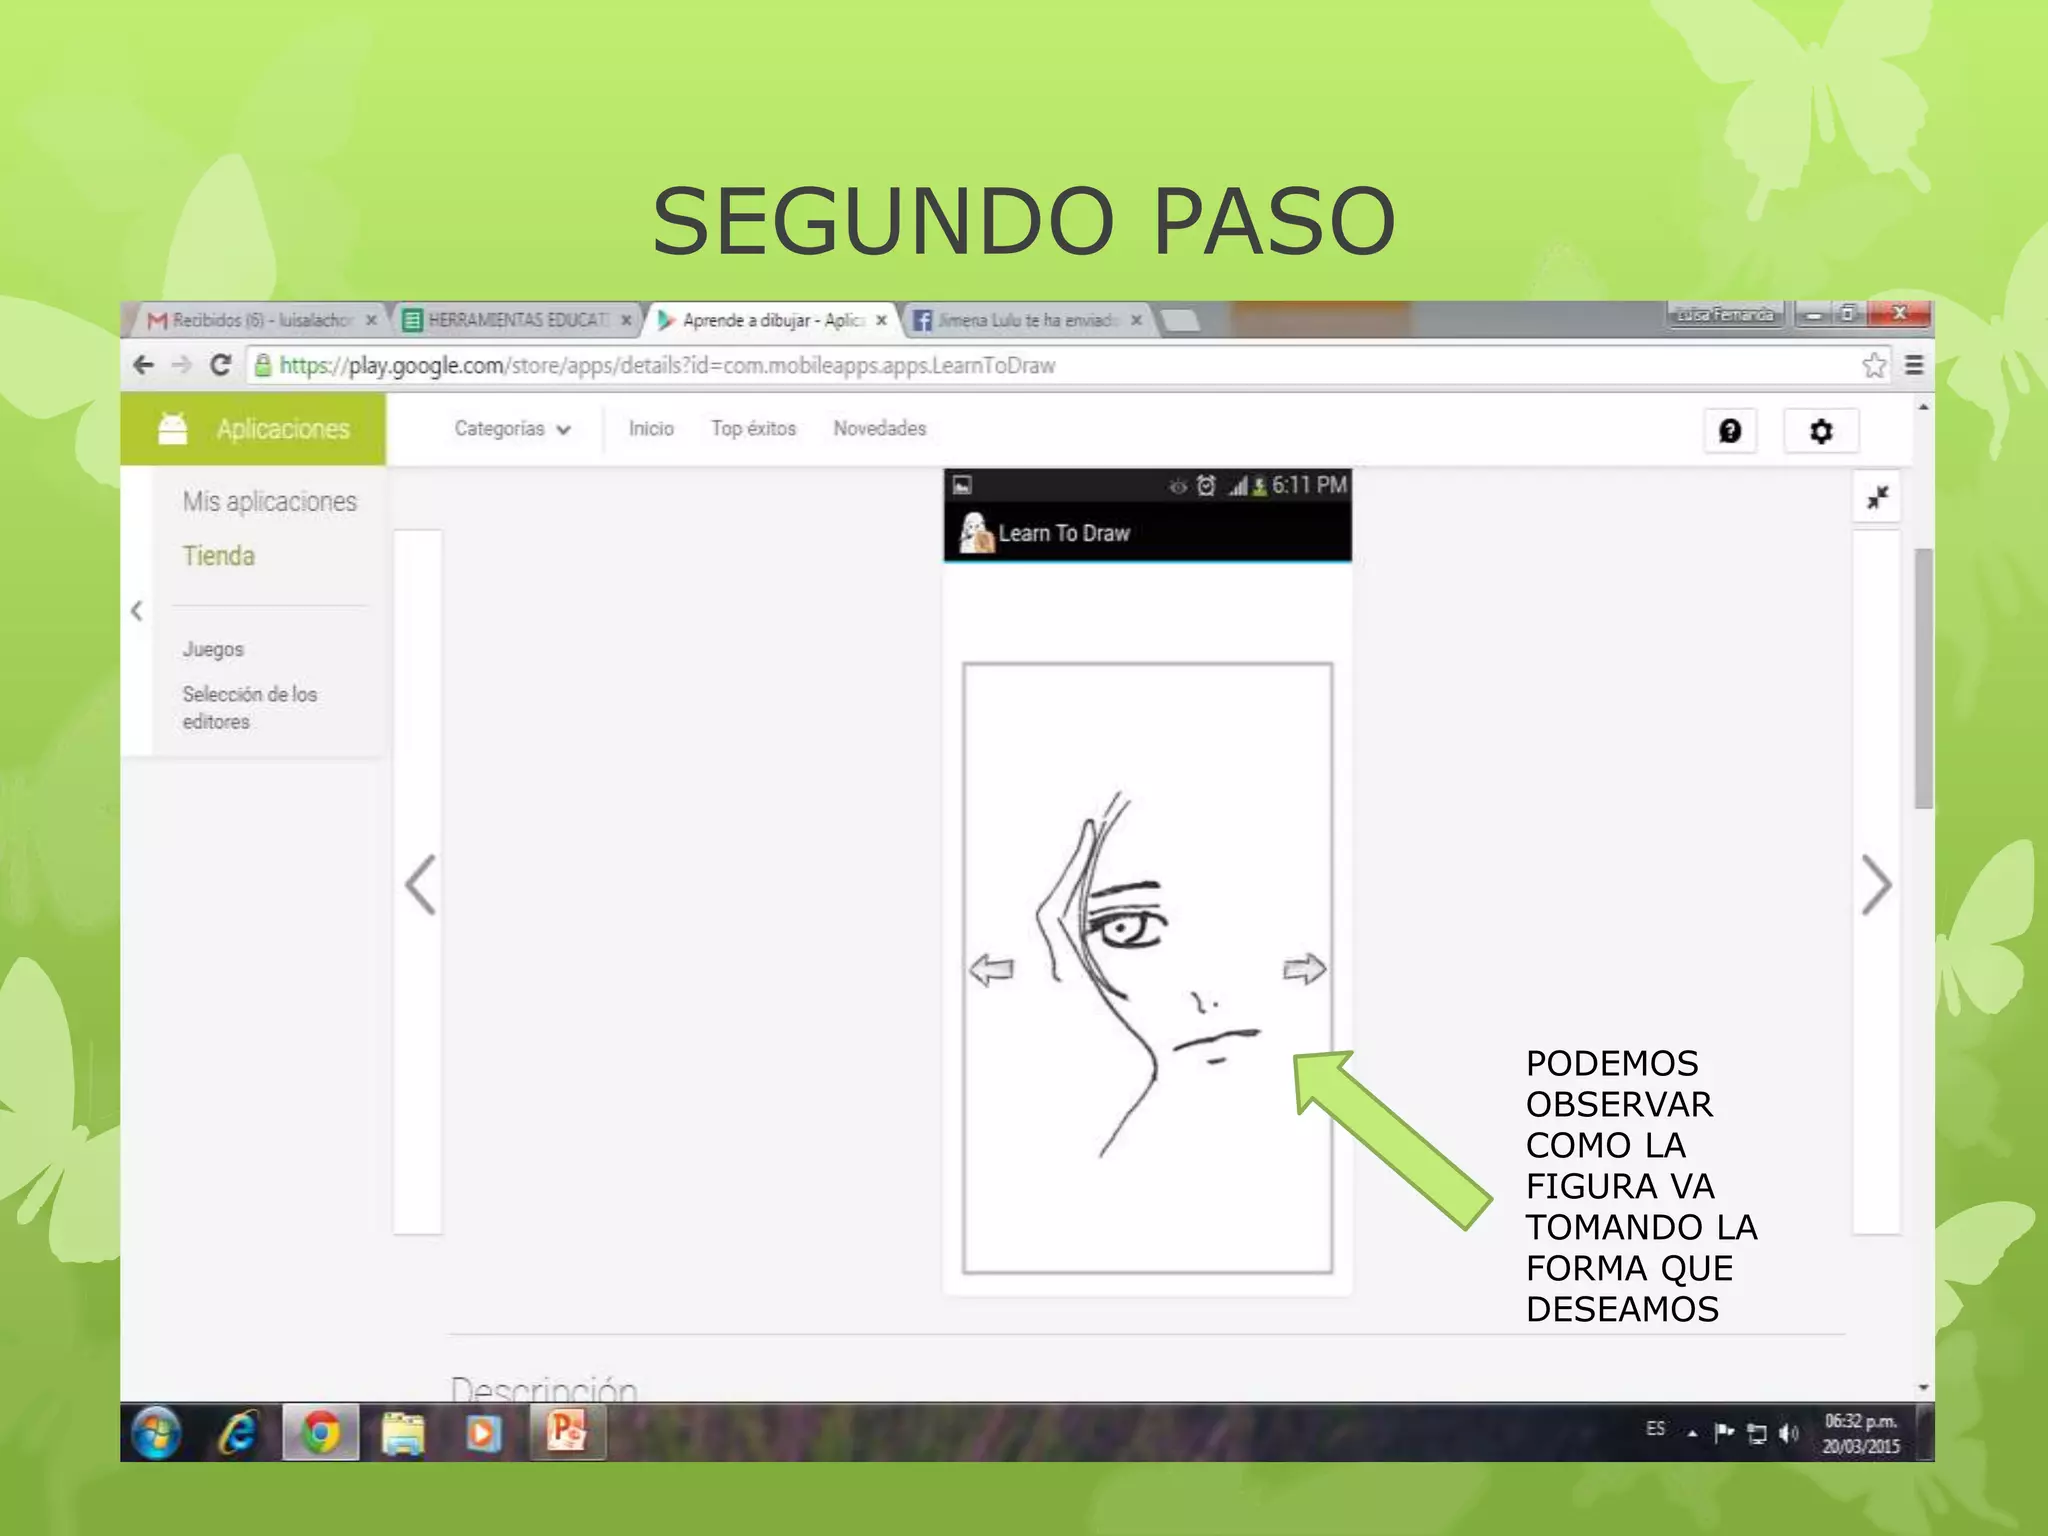Switch to Aprende a dibujar tab
The height and width of the screenshot is (1536, 2048).
pos(772,320)
